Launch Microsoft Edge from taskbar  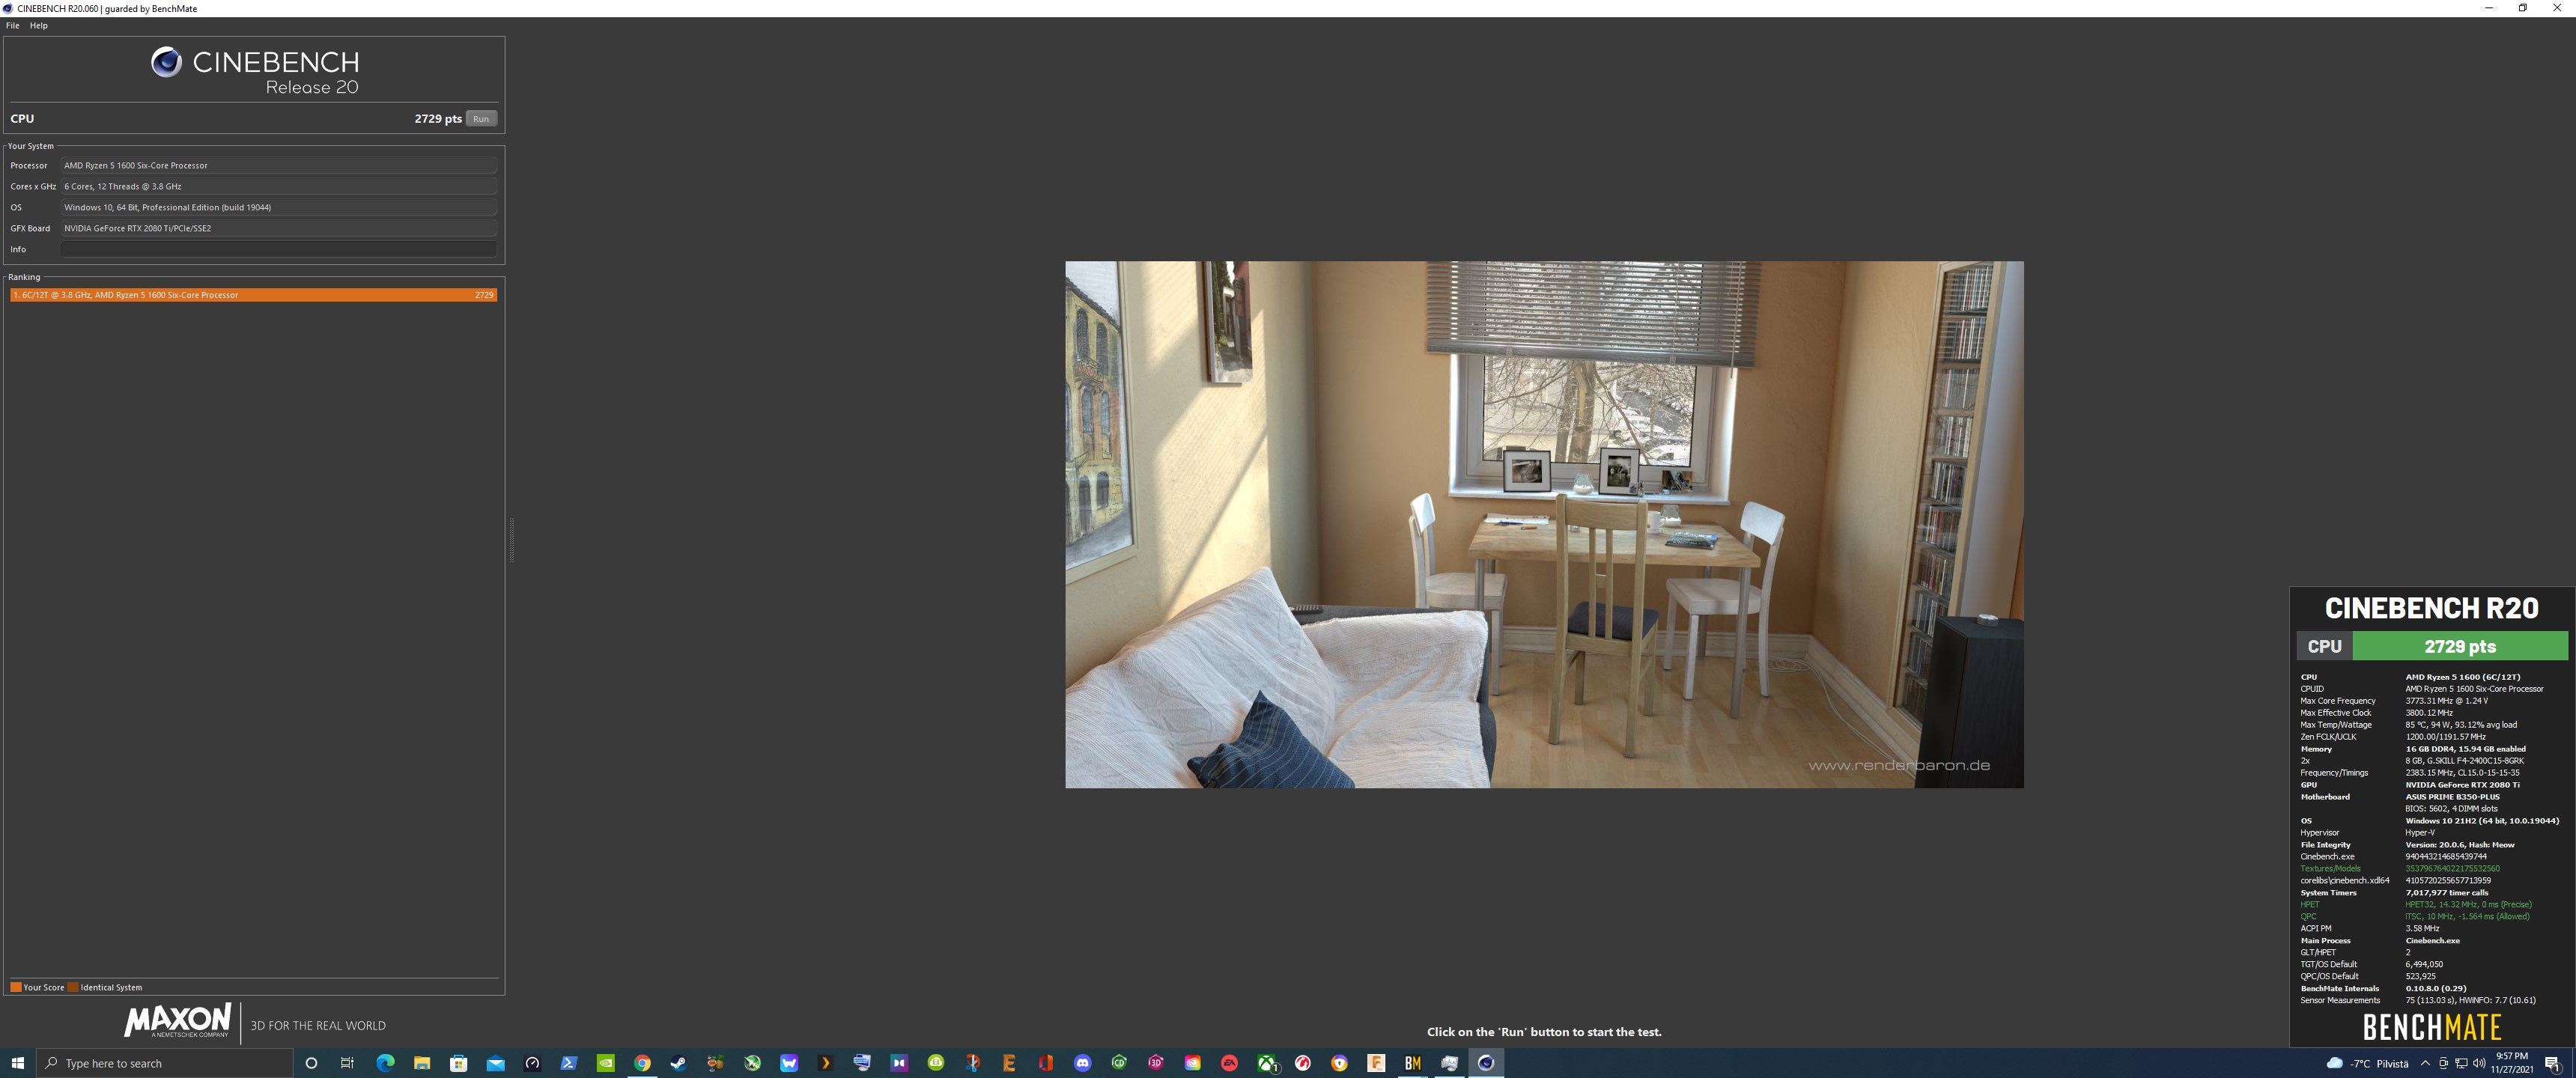point(385,1063)
